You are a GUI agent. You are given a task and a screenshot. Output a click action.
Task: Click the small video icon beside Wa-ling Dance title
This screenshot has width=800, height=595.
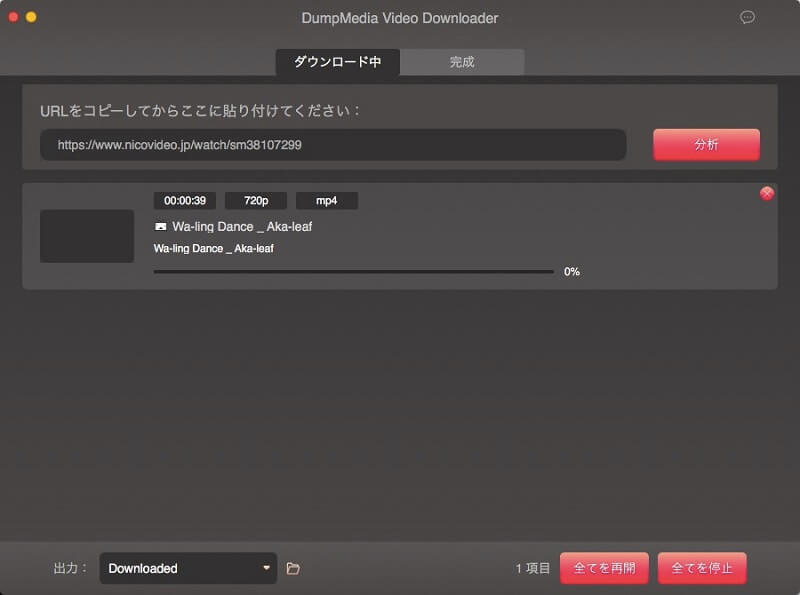161,227
